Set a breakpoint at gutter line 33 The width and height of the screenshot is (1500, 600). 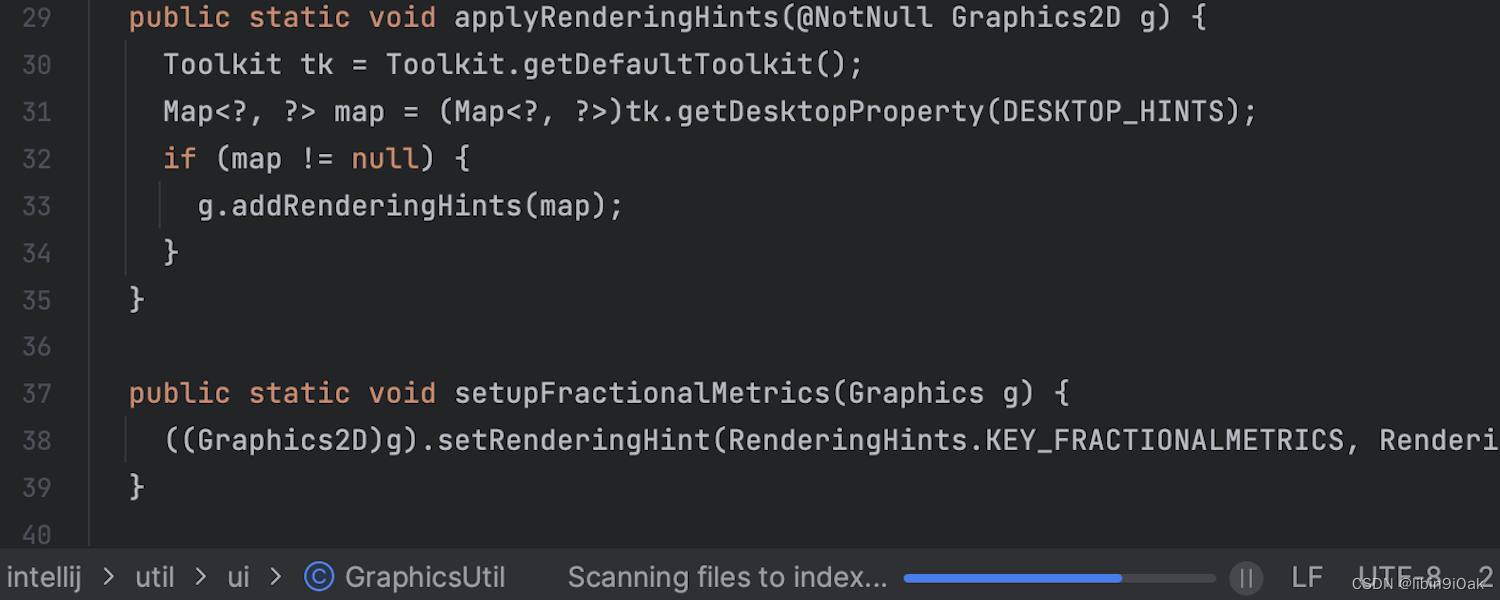37,206
